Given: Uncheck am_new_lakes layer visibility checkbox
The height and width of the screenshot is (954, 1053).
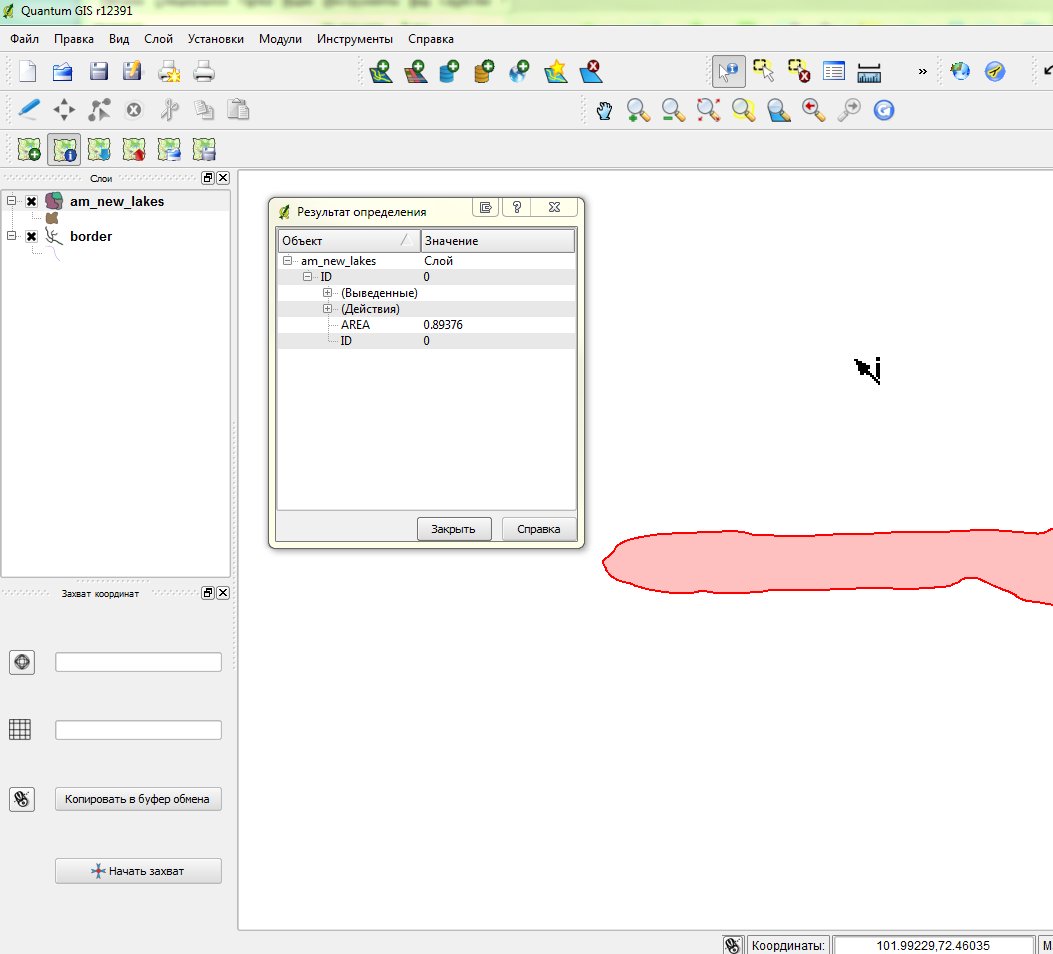Looking at the screenshot, I should pos(32,201).
